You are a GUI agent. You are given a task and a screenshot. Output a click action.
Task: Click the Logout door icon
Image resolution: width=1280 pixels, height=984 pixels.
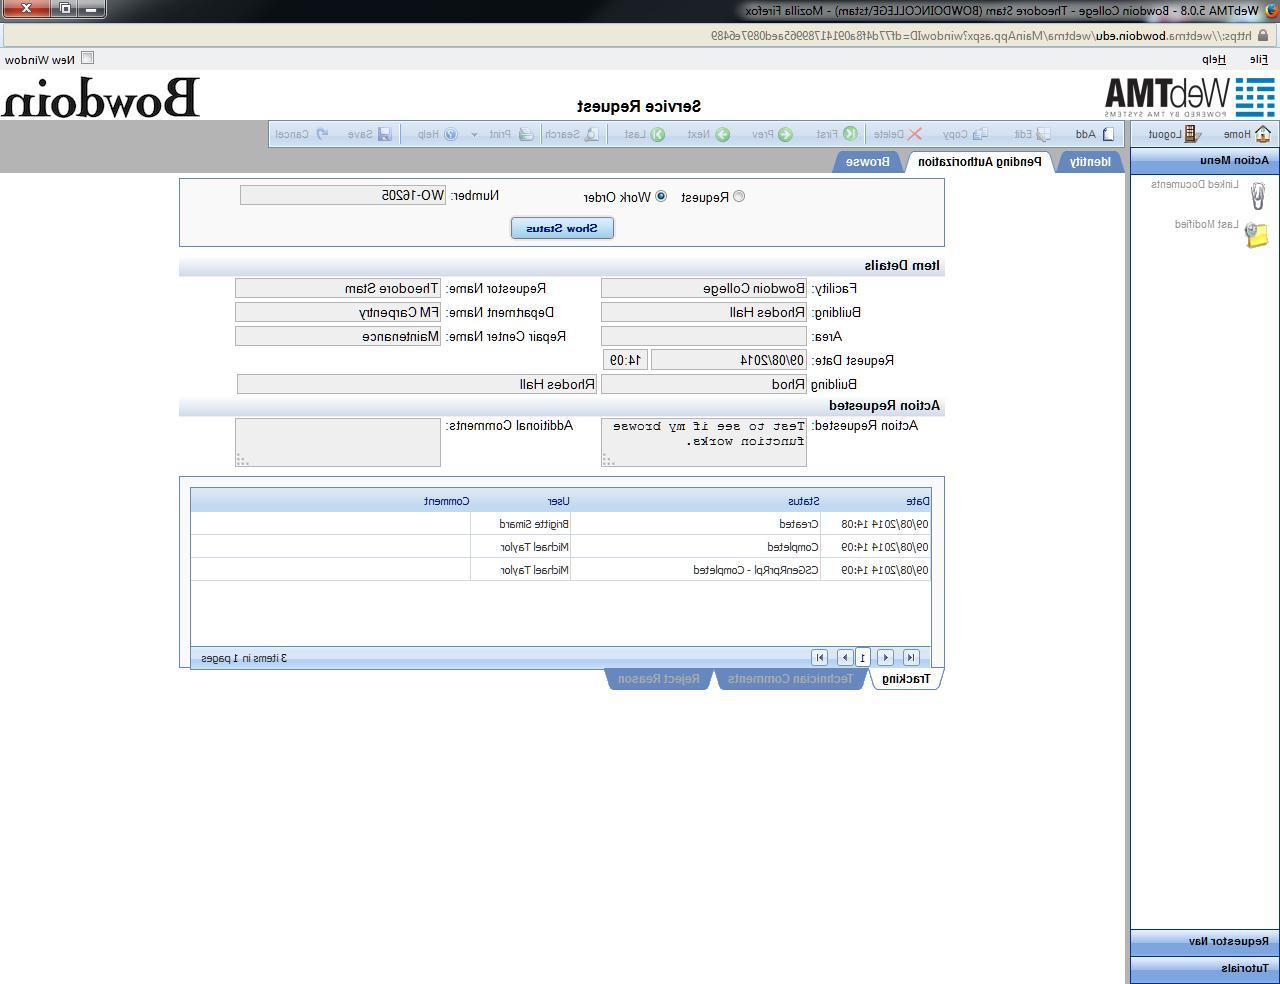click(x=1192, y=134)
